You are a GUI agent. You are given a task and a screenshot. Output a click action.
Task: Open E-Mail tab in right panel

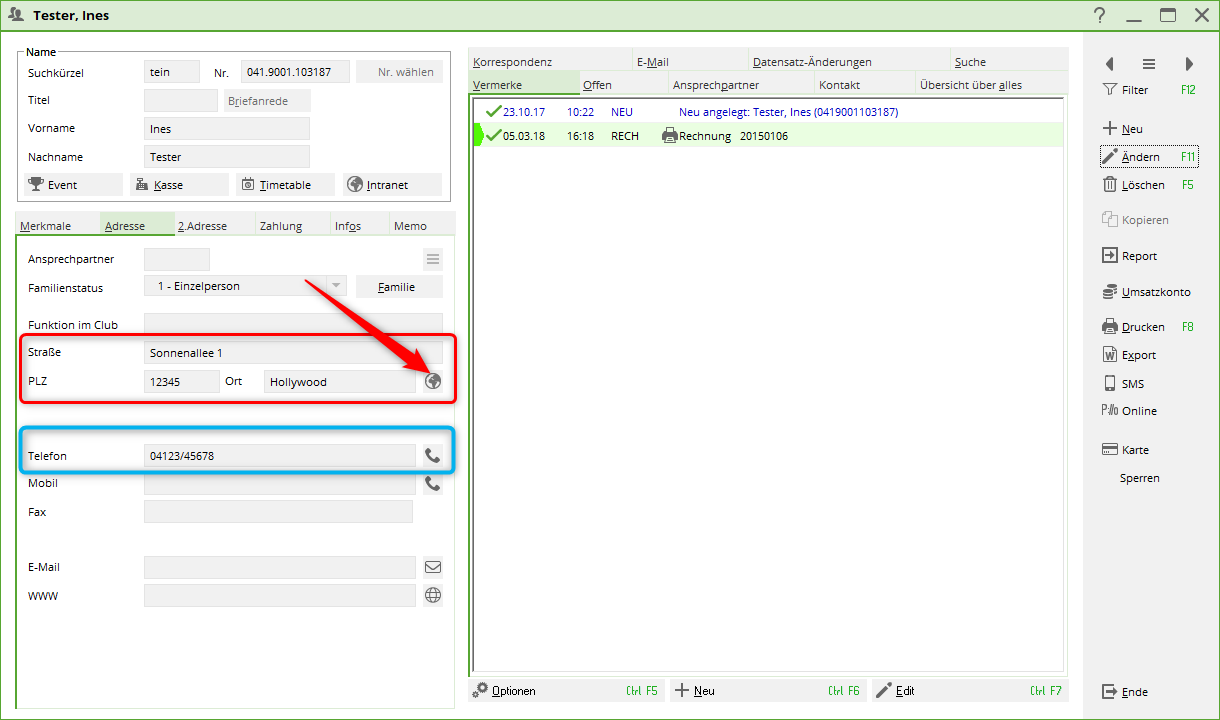[690, 61]
